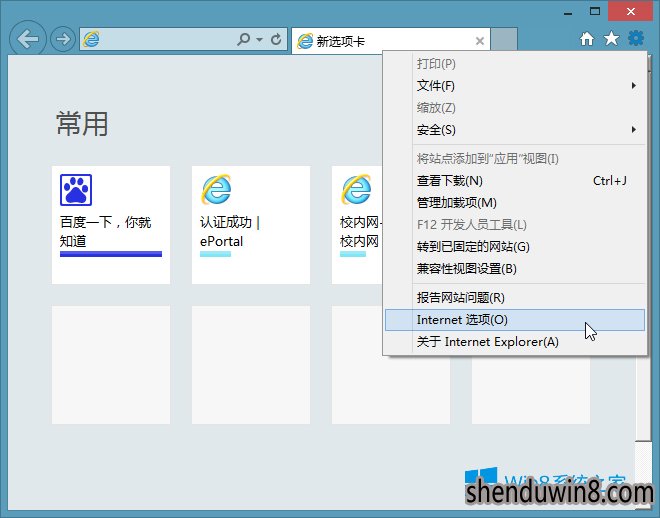Click the 缩放(Z) menu entry
Viewport: 660px width, 518px height.
[x=515, y=108]
